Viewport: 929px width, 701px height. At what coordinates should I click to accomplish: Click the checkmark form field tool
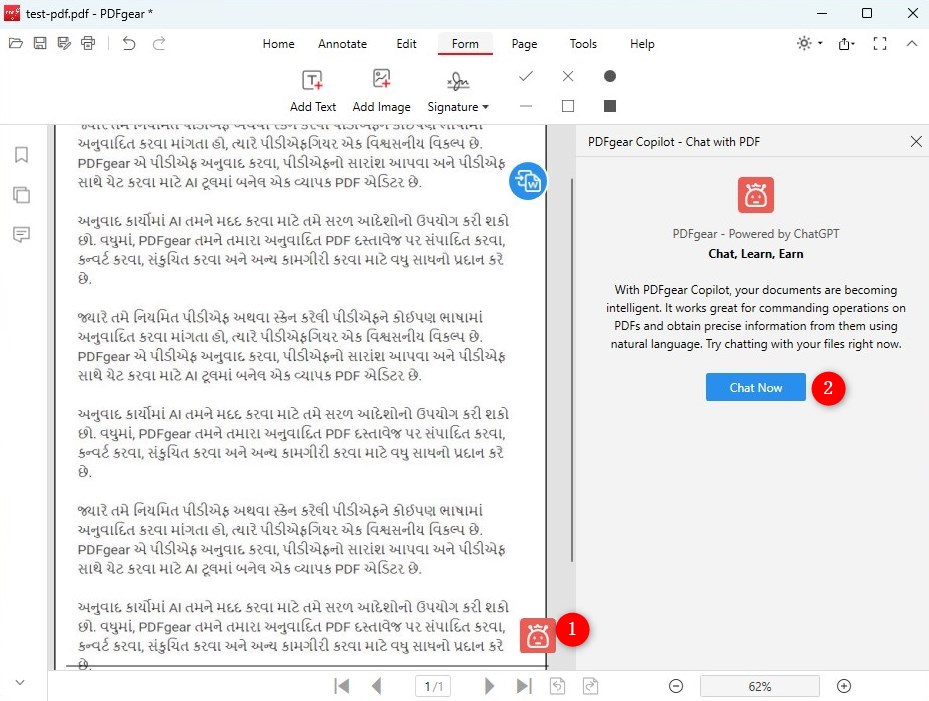(x=525, y=76)
